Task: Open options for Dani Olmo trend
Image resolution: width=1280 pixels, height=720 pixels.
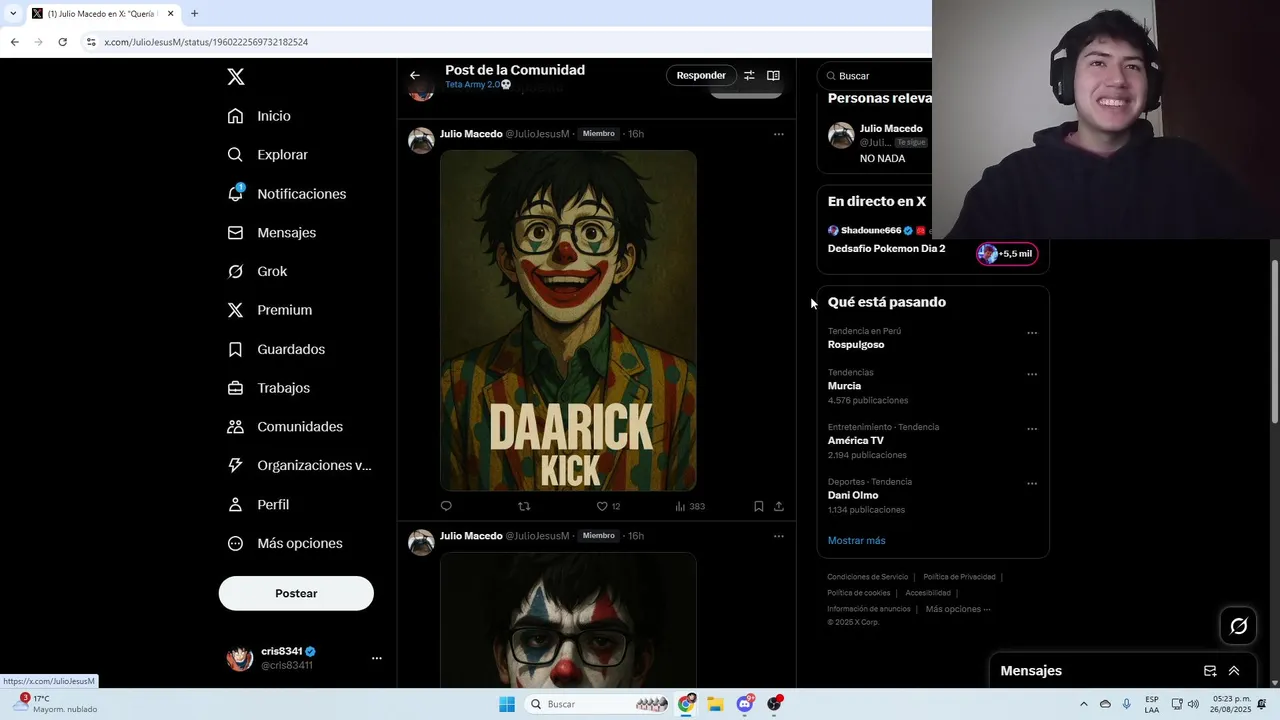Action: coord(1032,484)
